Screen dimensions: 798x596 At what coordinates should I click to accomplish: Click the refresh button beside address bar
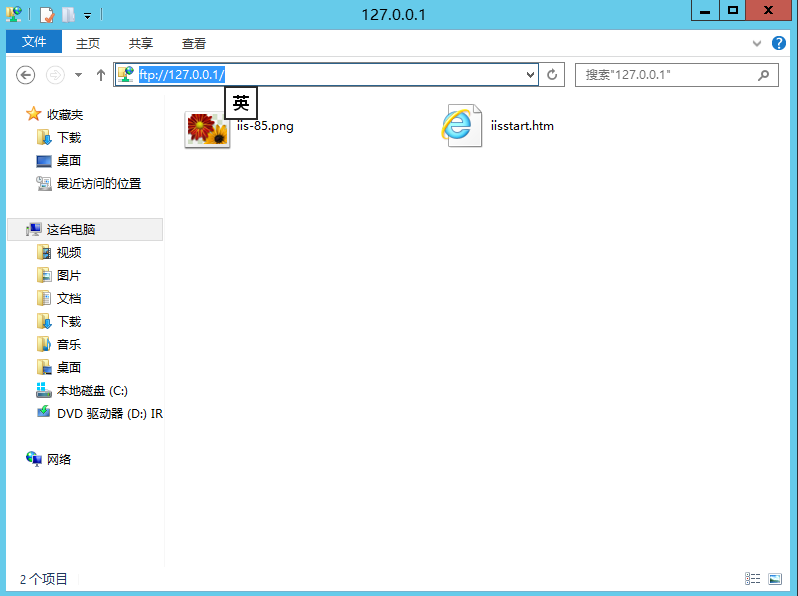pos(551,75)
